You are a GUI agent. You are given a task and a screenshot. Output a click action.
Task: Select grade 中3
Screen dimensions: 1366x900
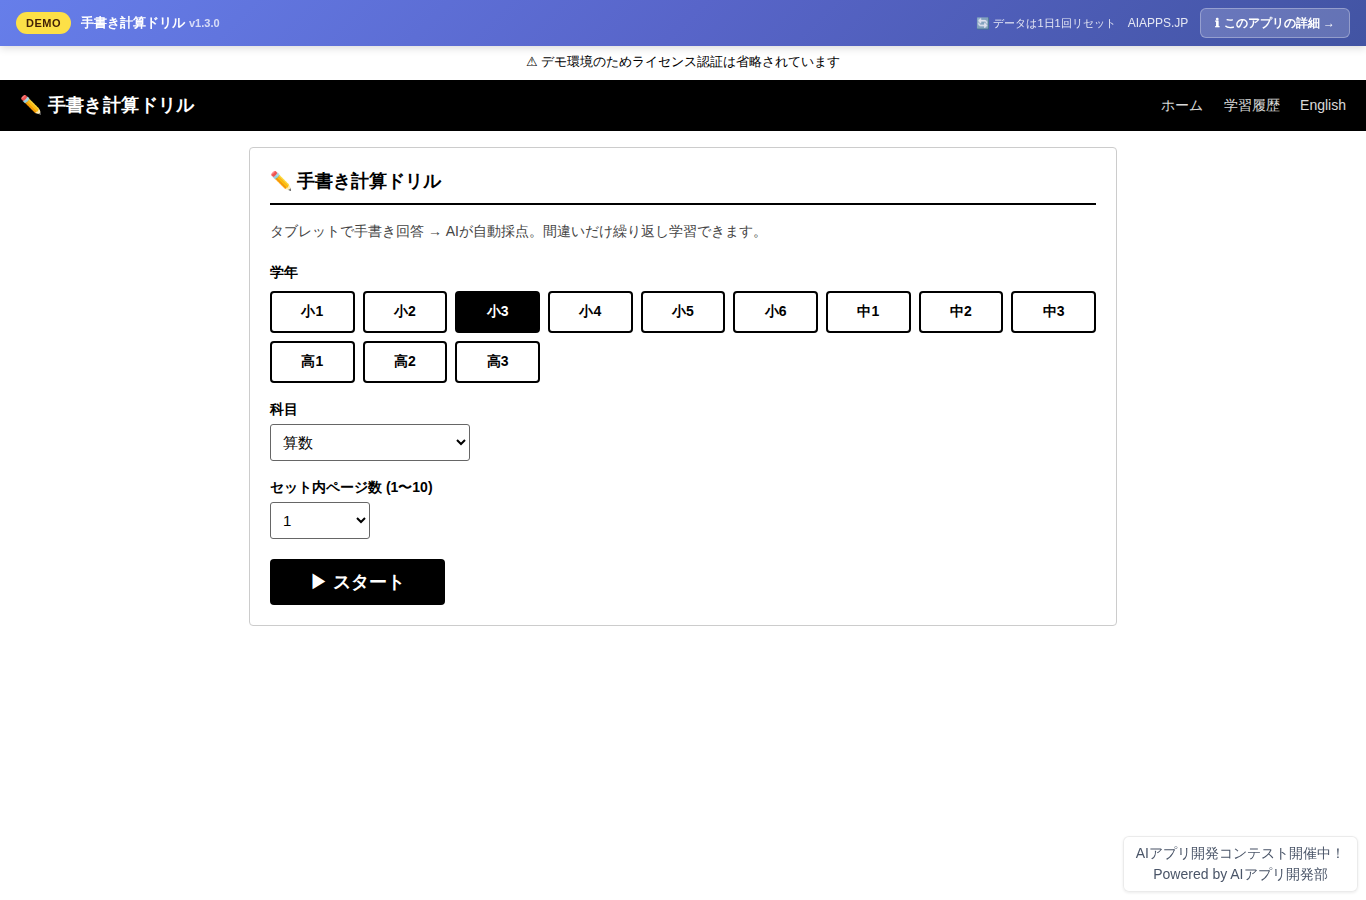(x=1053, y=312)
